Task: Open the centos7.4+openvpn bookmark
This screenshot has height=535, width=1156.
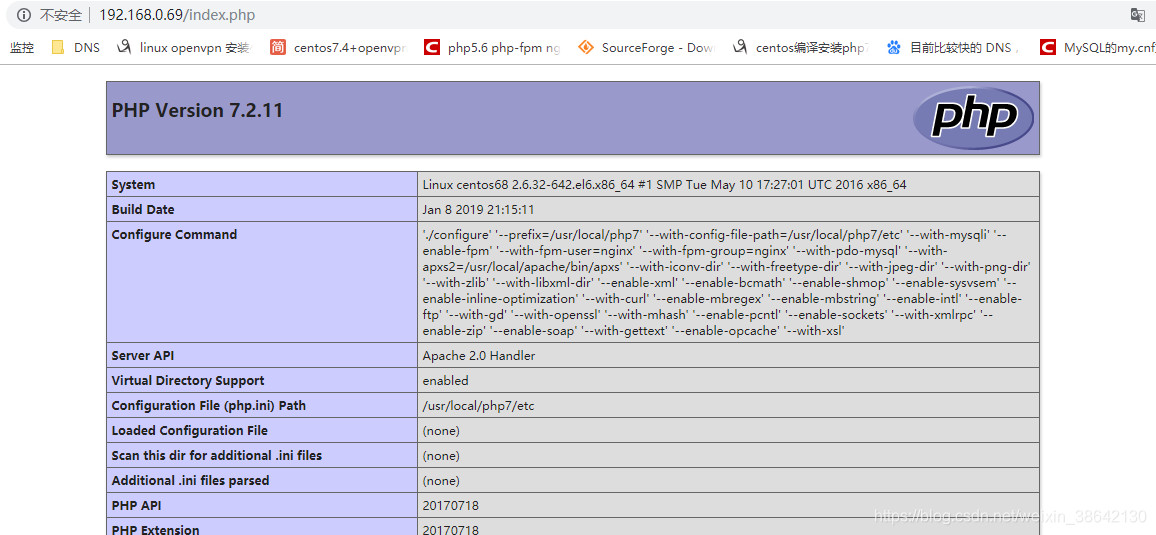Action: click(338, 48)
